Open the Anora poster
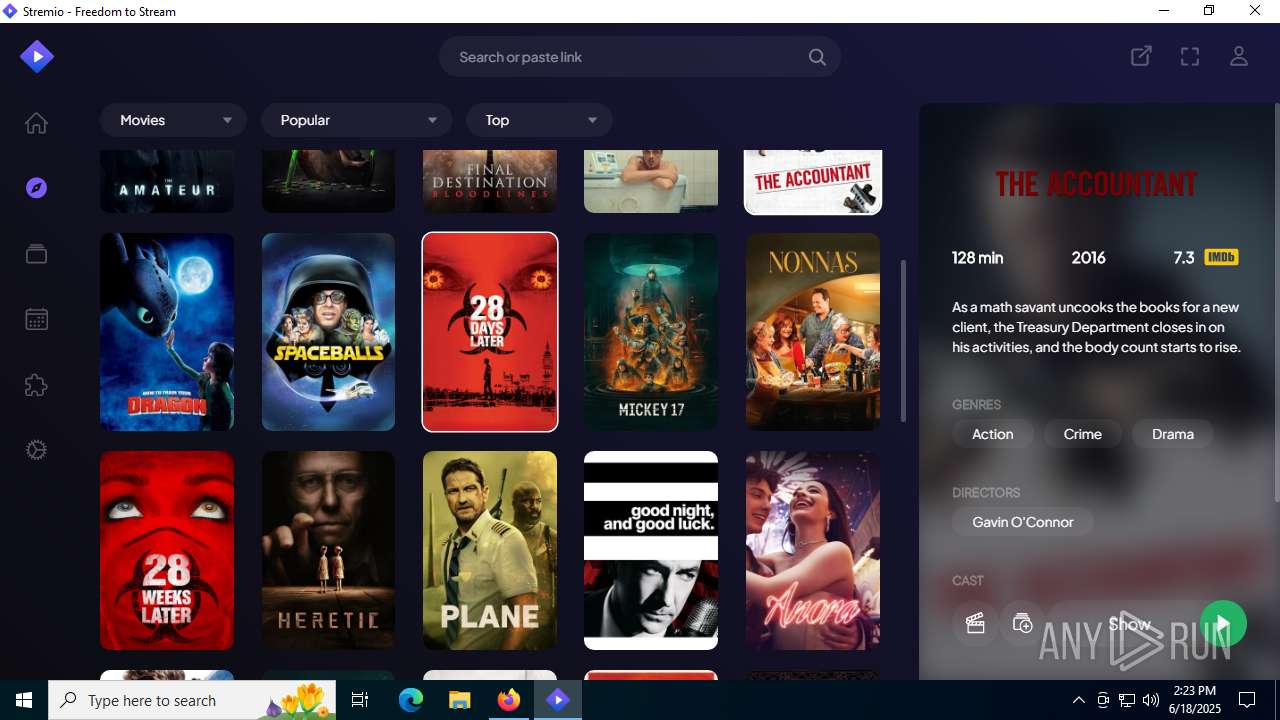Screen dimensions: 1280x720 813,550
